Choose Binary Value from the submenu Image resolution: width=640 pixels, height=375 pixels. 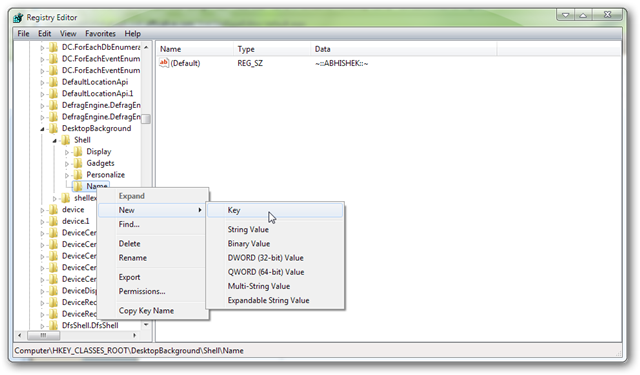tap(275, 244)
